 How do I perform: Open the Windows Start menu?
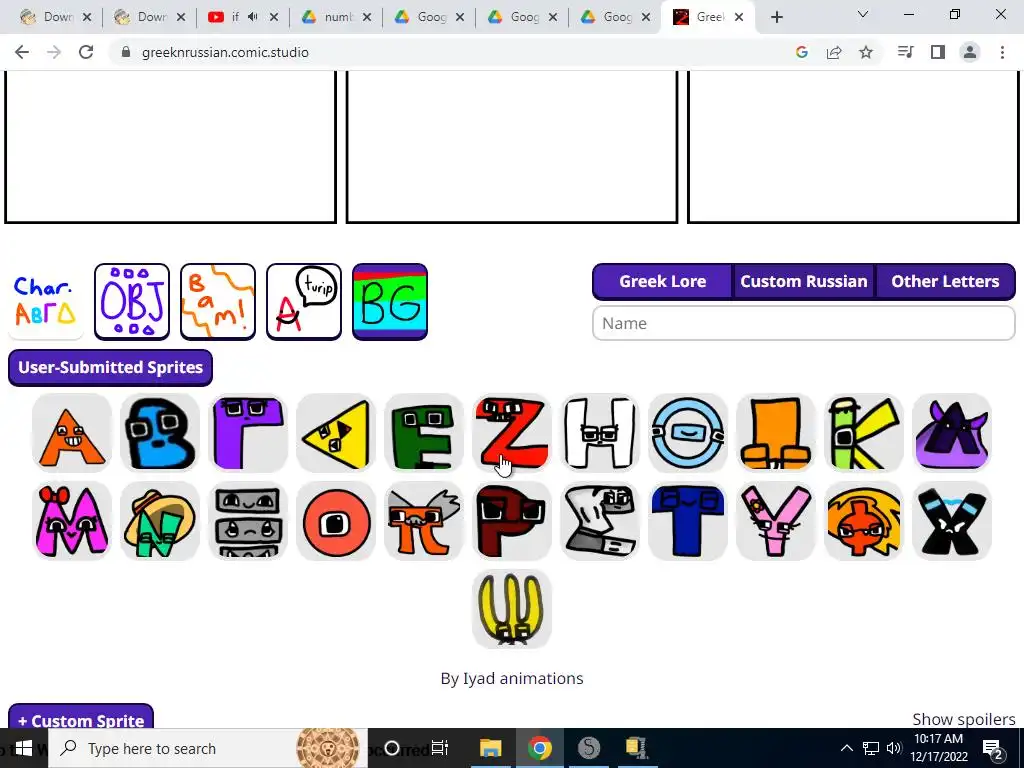click(x=24, y=748)
